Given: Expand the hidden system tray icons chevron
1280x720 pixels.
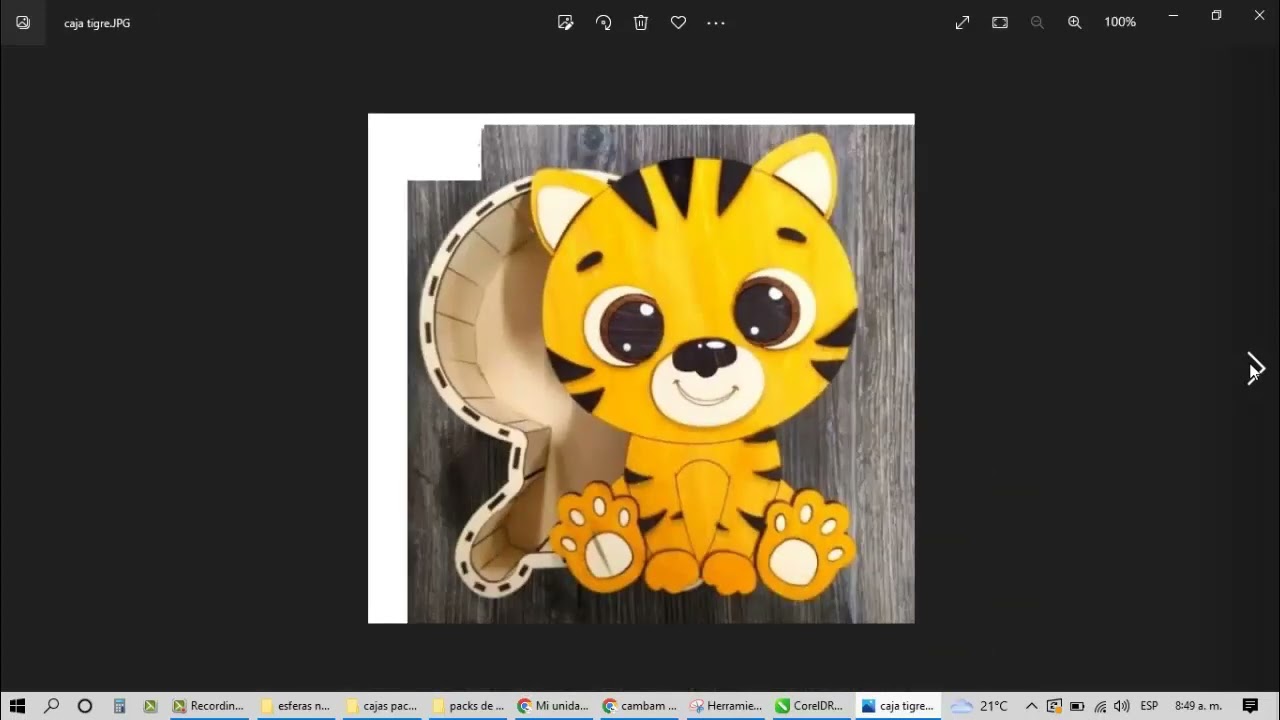Looking at the screenshot, I should (1031, 706).
